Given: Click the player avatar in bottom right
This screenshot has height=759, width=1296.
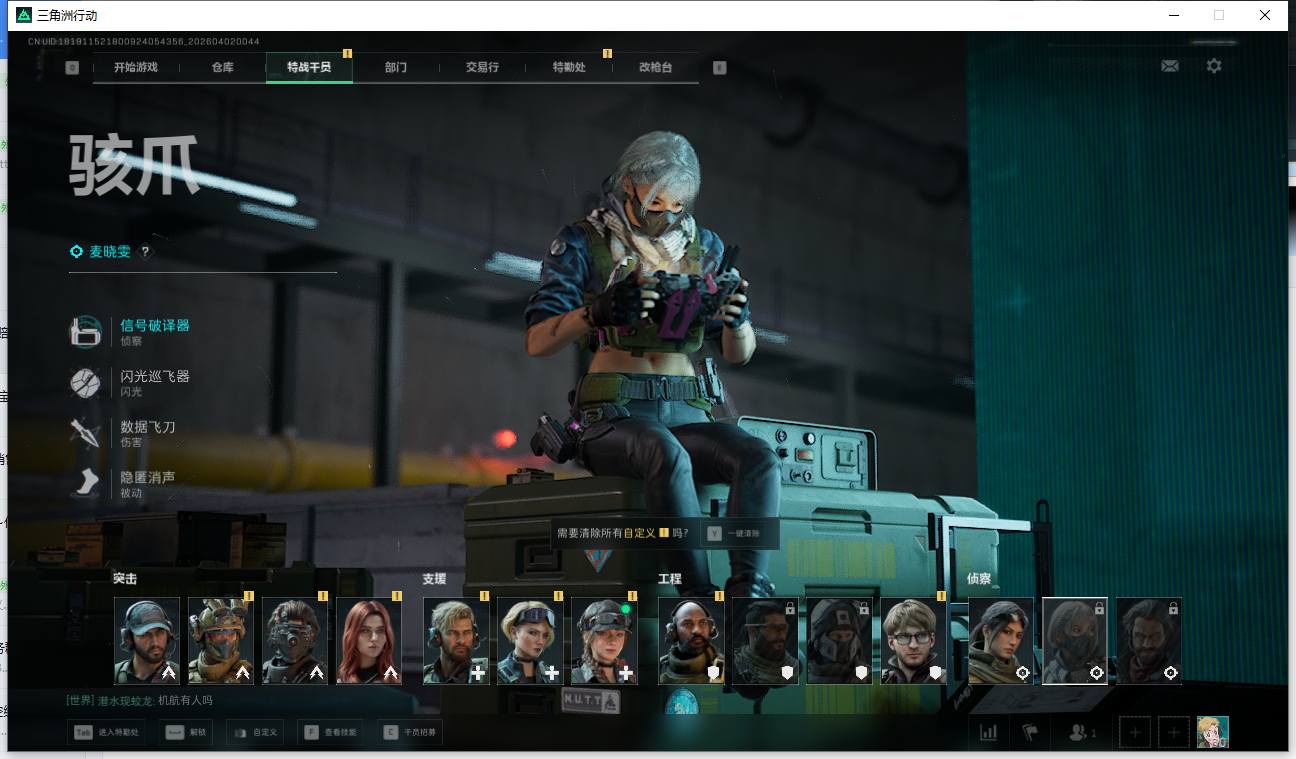Looking at the screenshot, I should 1212,732.
